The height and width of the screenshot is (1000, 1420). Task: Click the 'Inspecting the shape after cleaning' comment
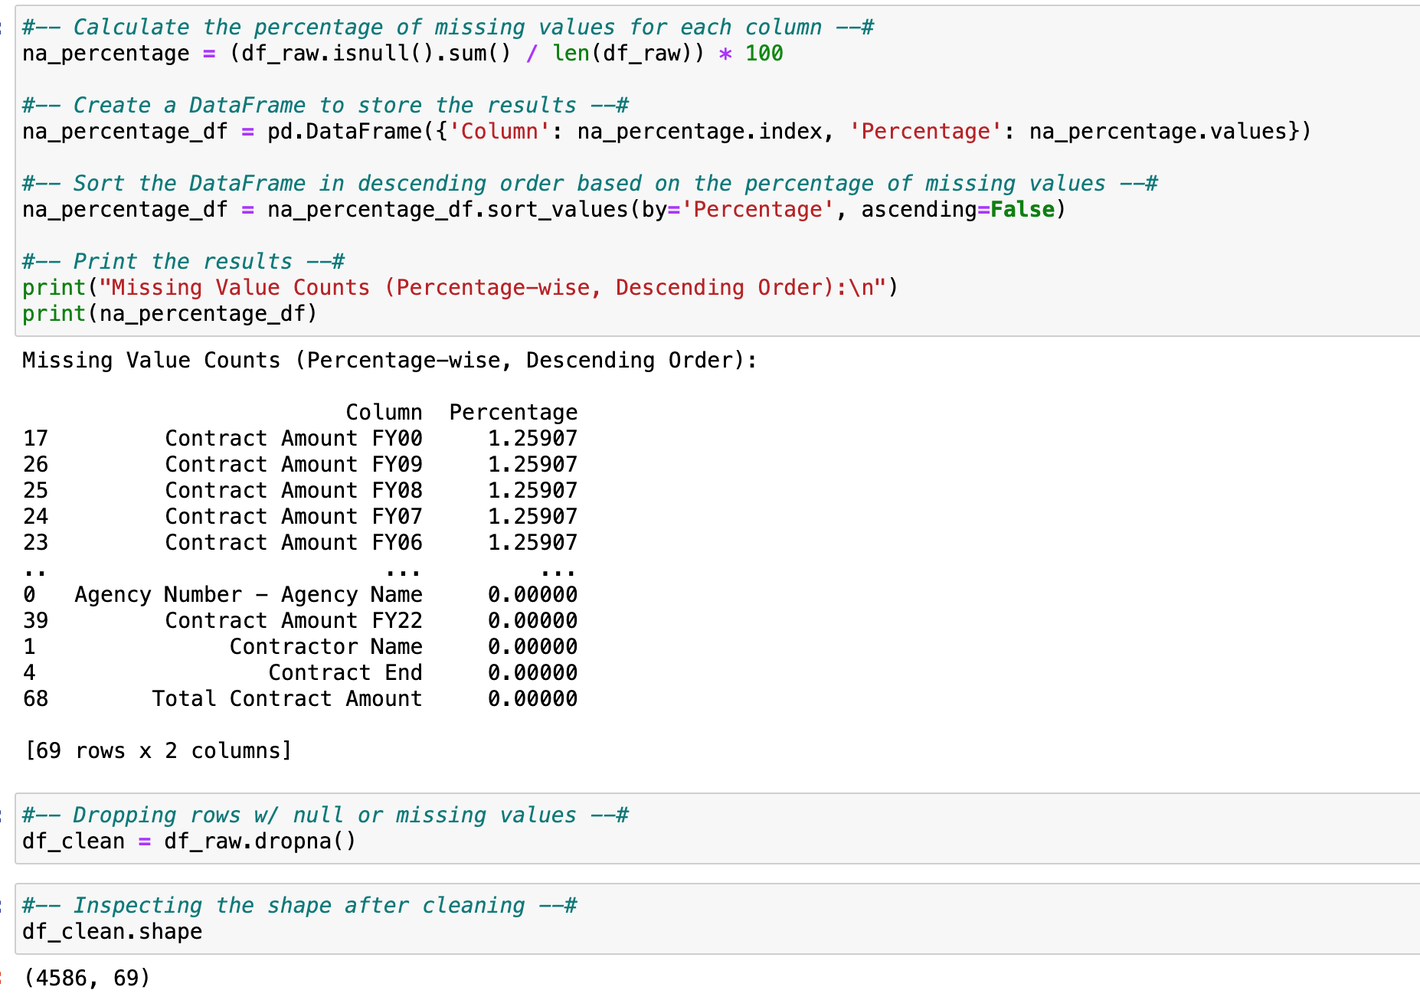299,905
